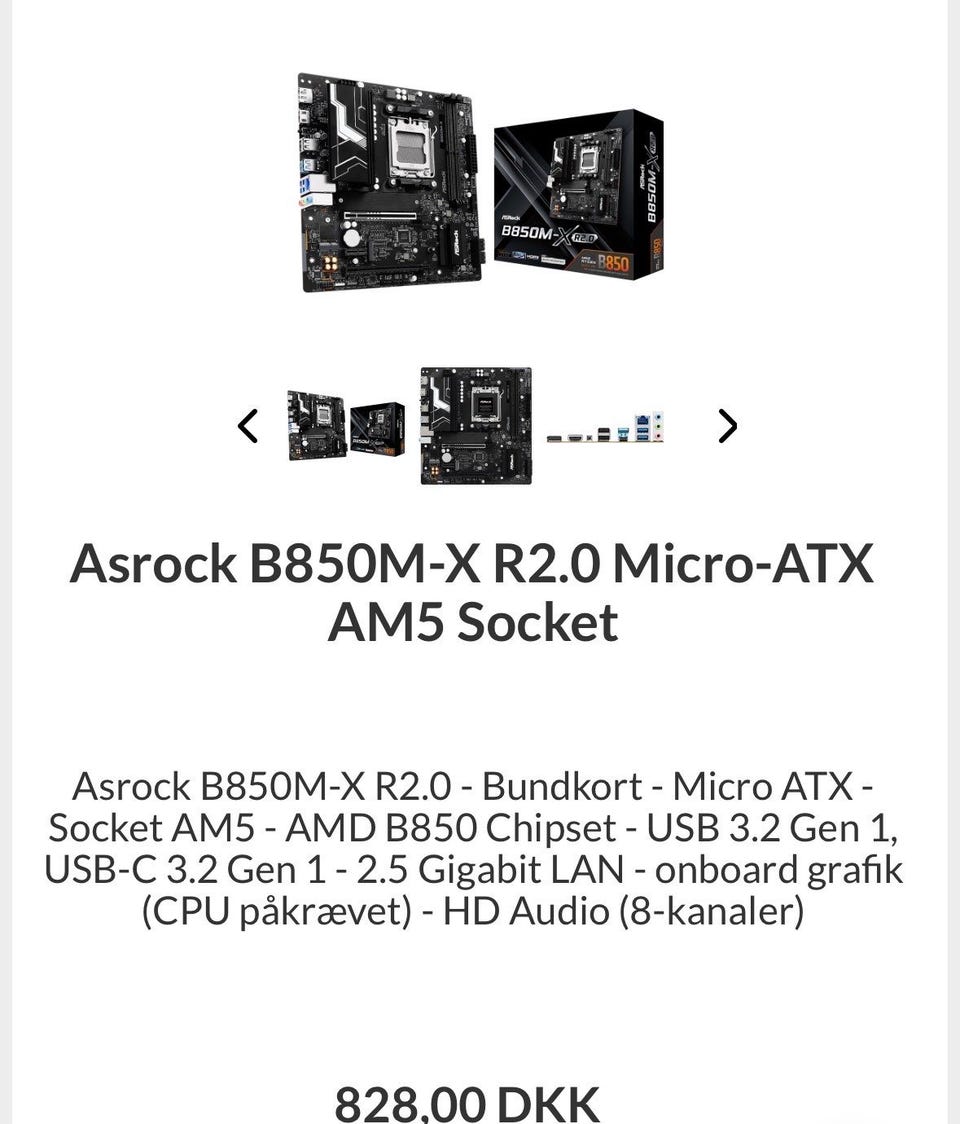The width and height of the screenshot is (960, 1124).
Task: Click the Bundkort product description paragraph
Action: pyautogui.click(x=473, y=849)
